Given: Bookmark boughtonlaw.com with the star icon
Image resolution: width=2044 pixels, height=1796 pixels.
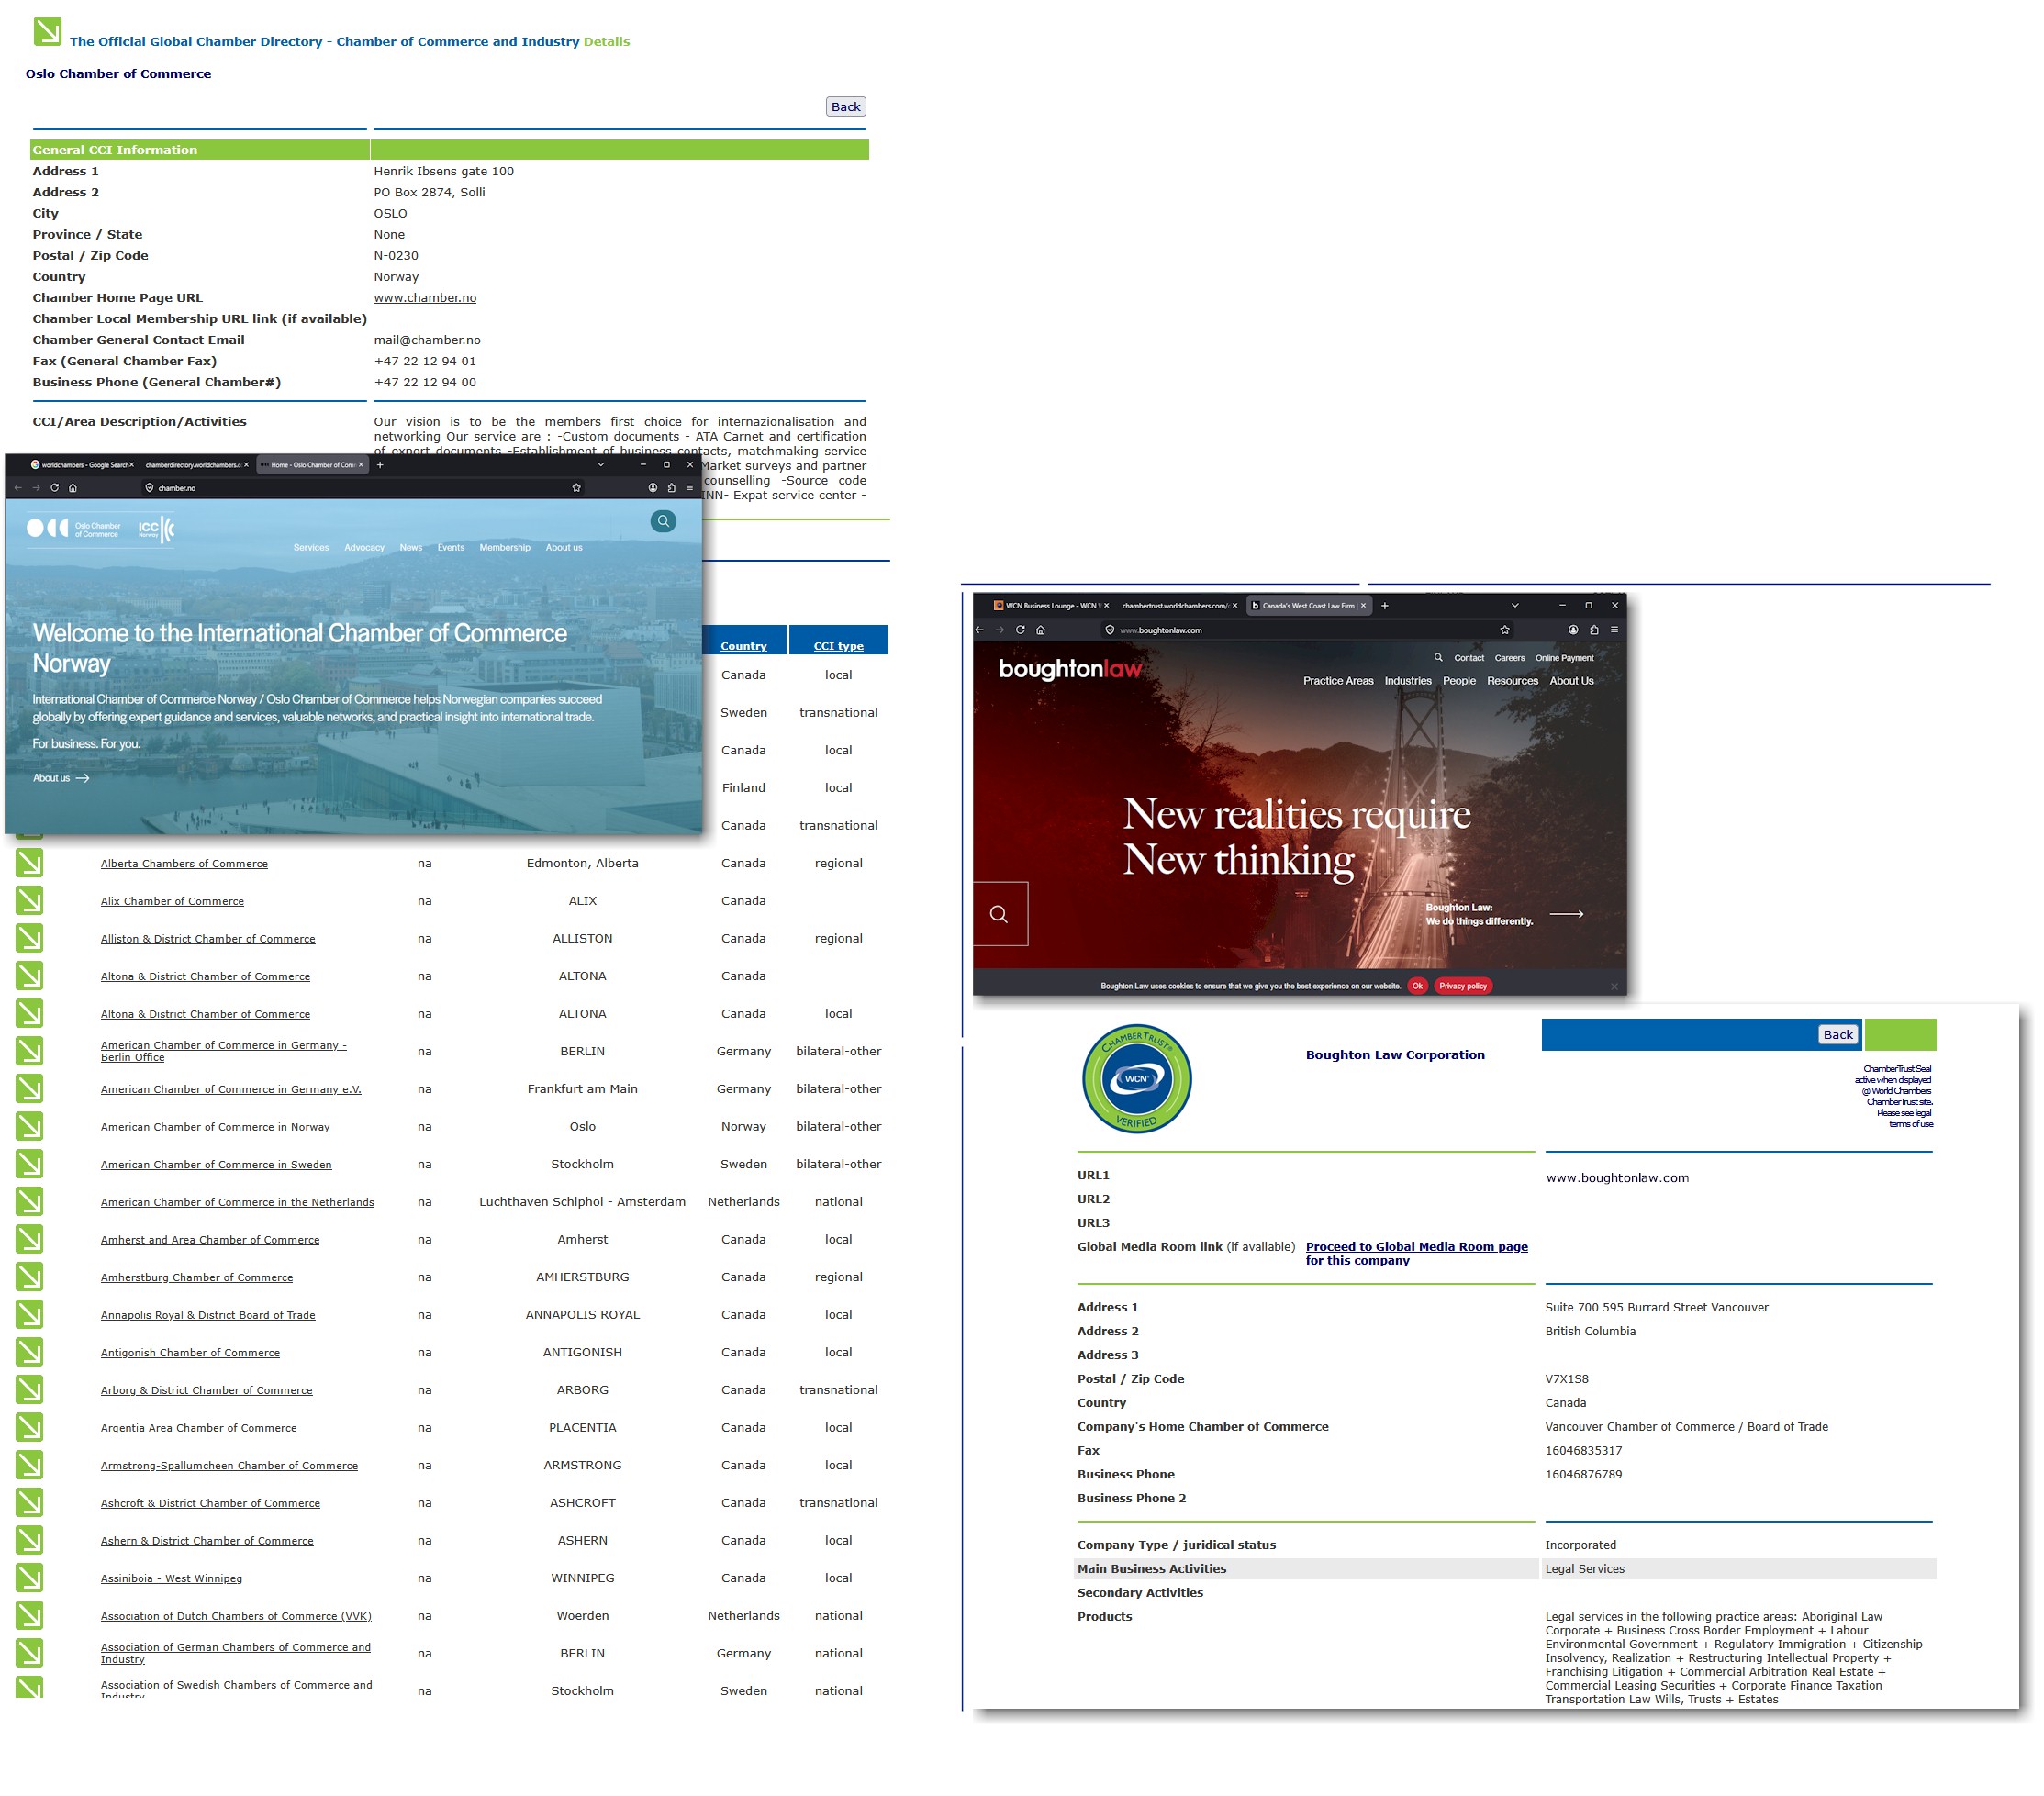Looking at the screenshot, I should point(1504,630).
